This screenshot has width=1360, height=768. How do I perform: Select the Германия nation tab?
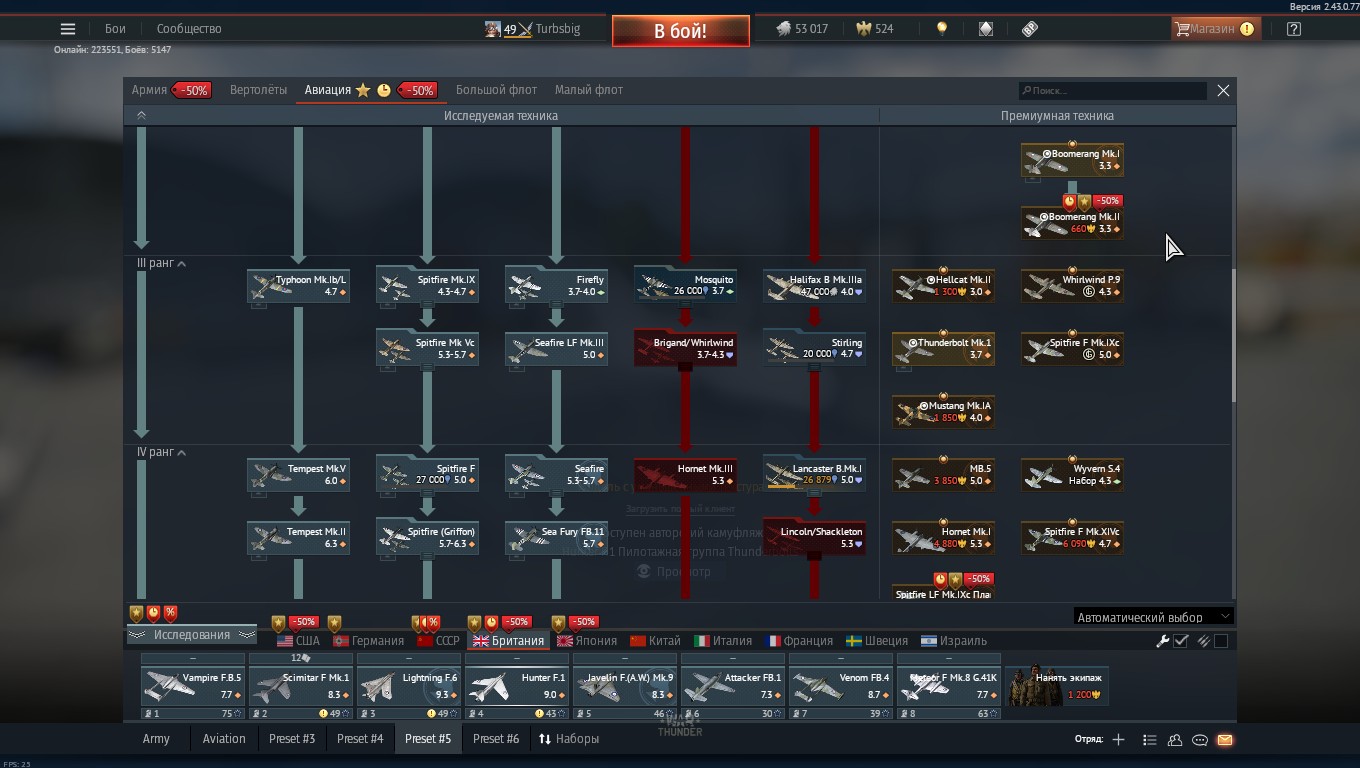pyautogui.click(x=368, y=641)
